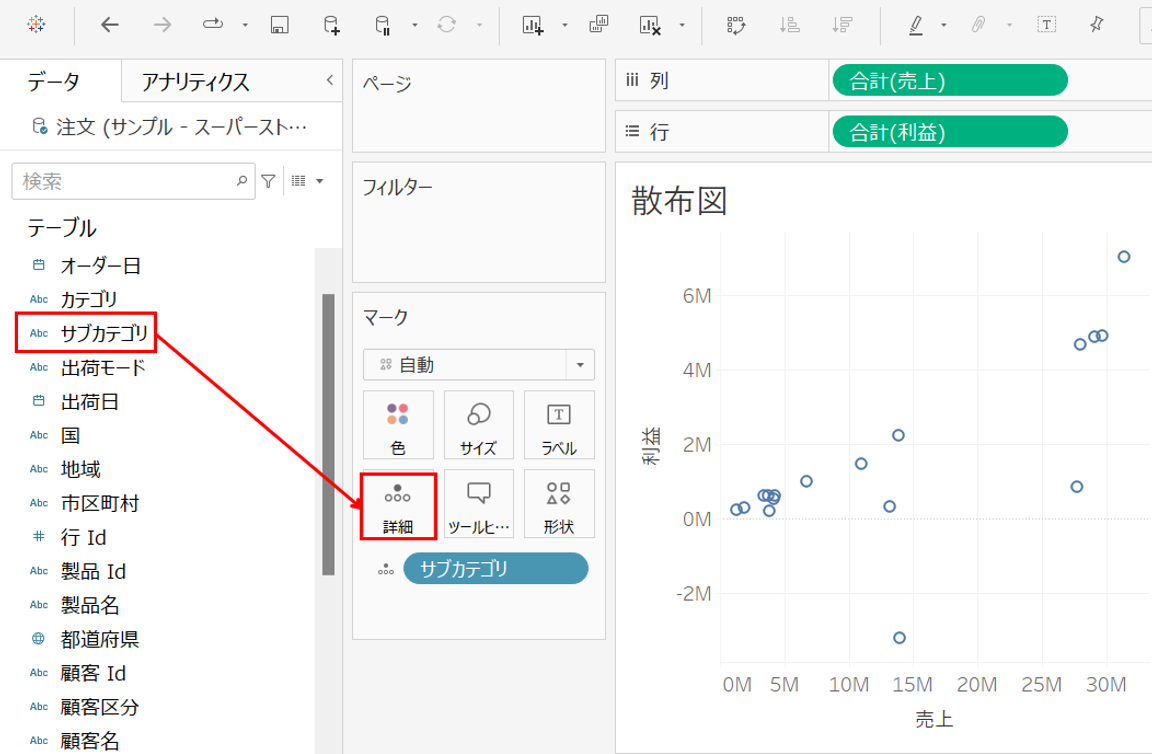Image resolution: width=1152 pixels, height=754 pixels.
Task: Open highlight options dropdown arrow
Action: 944,25
